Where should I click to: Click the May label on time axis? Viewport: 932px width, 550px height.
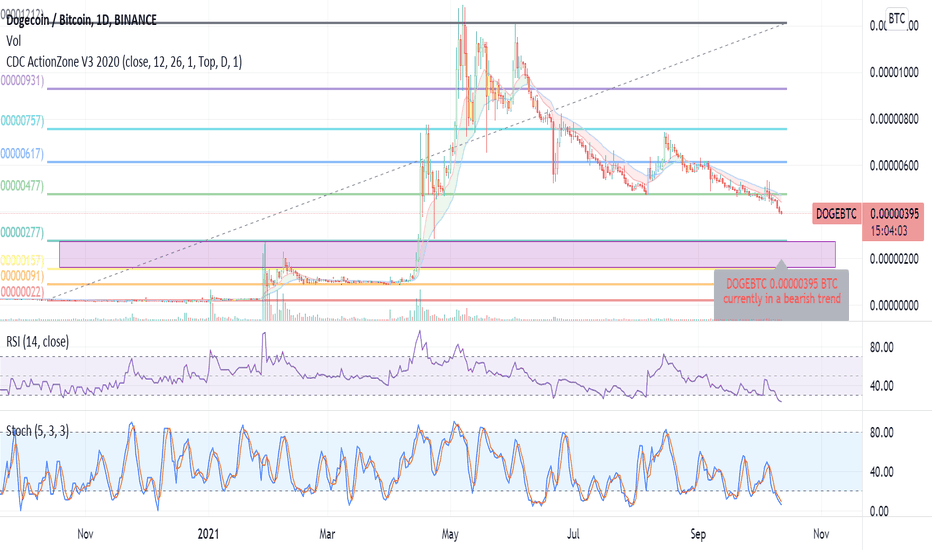[450, 534]
